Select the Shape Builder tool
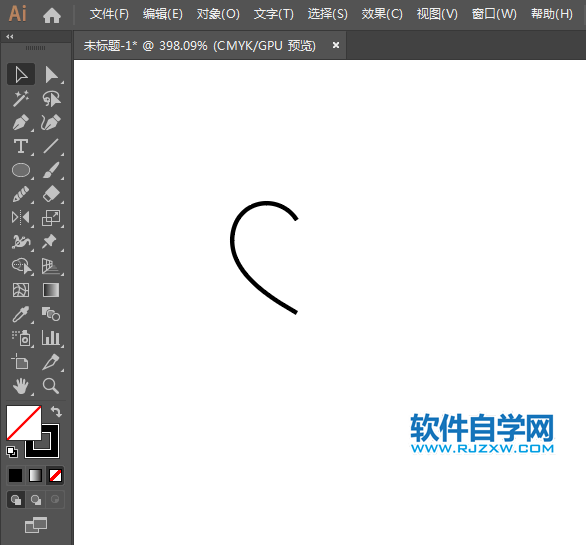Screen dimensions: 586x545 click(21, 266)
